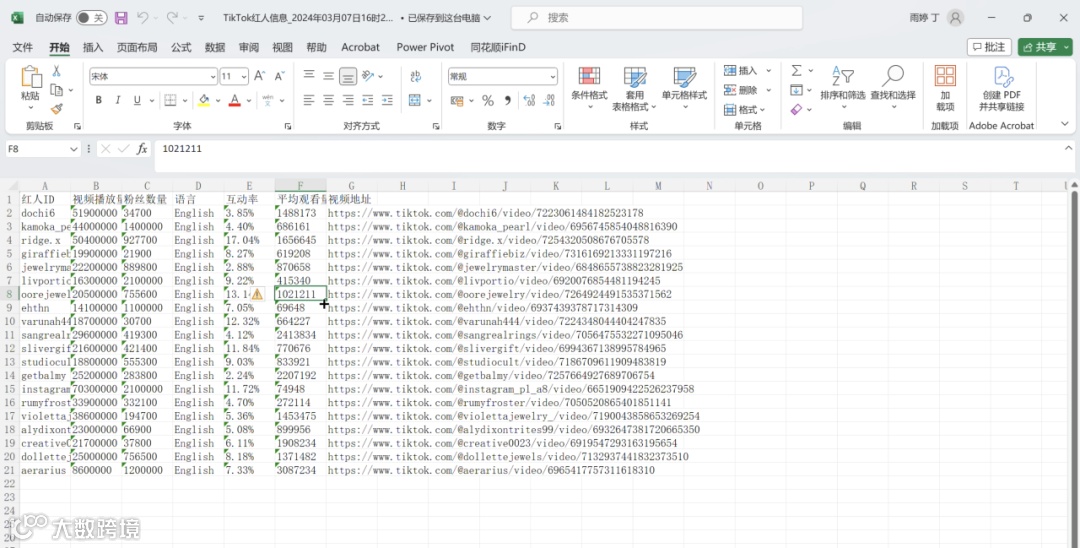Screen dimensions: 1080x548
Task: Open the font name dropdown (宋体)
Action: pyautogui.click(x=213, y=76)
